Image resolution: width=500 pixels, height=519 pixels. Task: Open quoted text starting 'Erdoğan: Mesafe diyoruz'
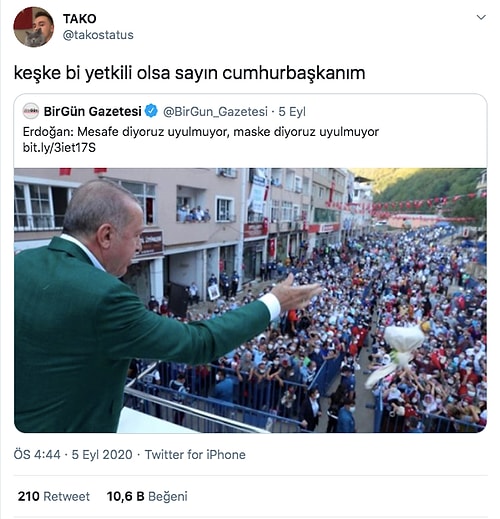click(x=201, y=132)
